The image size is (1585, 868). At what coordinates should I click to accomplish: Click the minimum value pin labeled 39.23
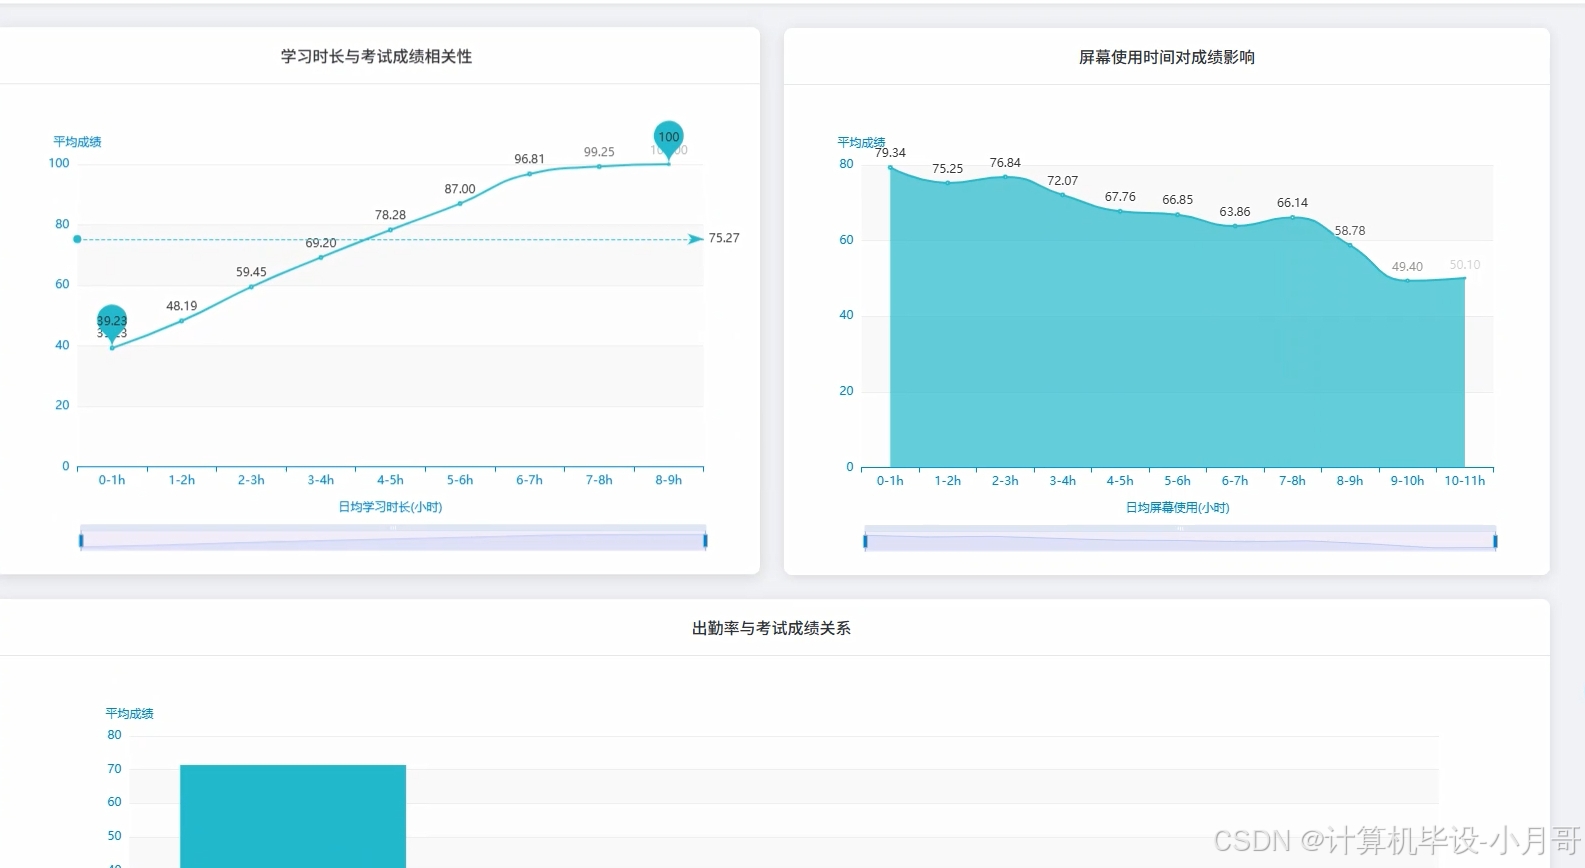112,322
